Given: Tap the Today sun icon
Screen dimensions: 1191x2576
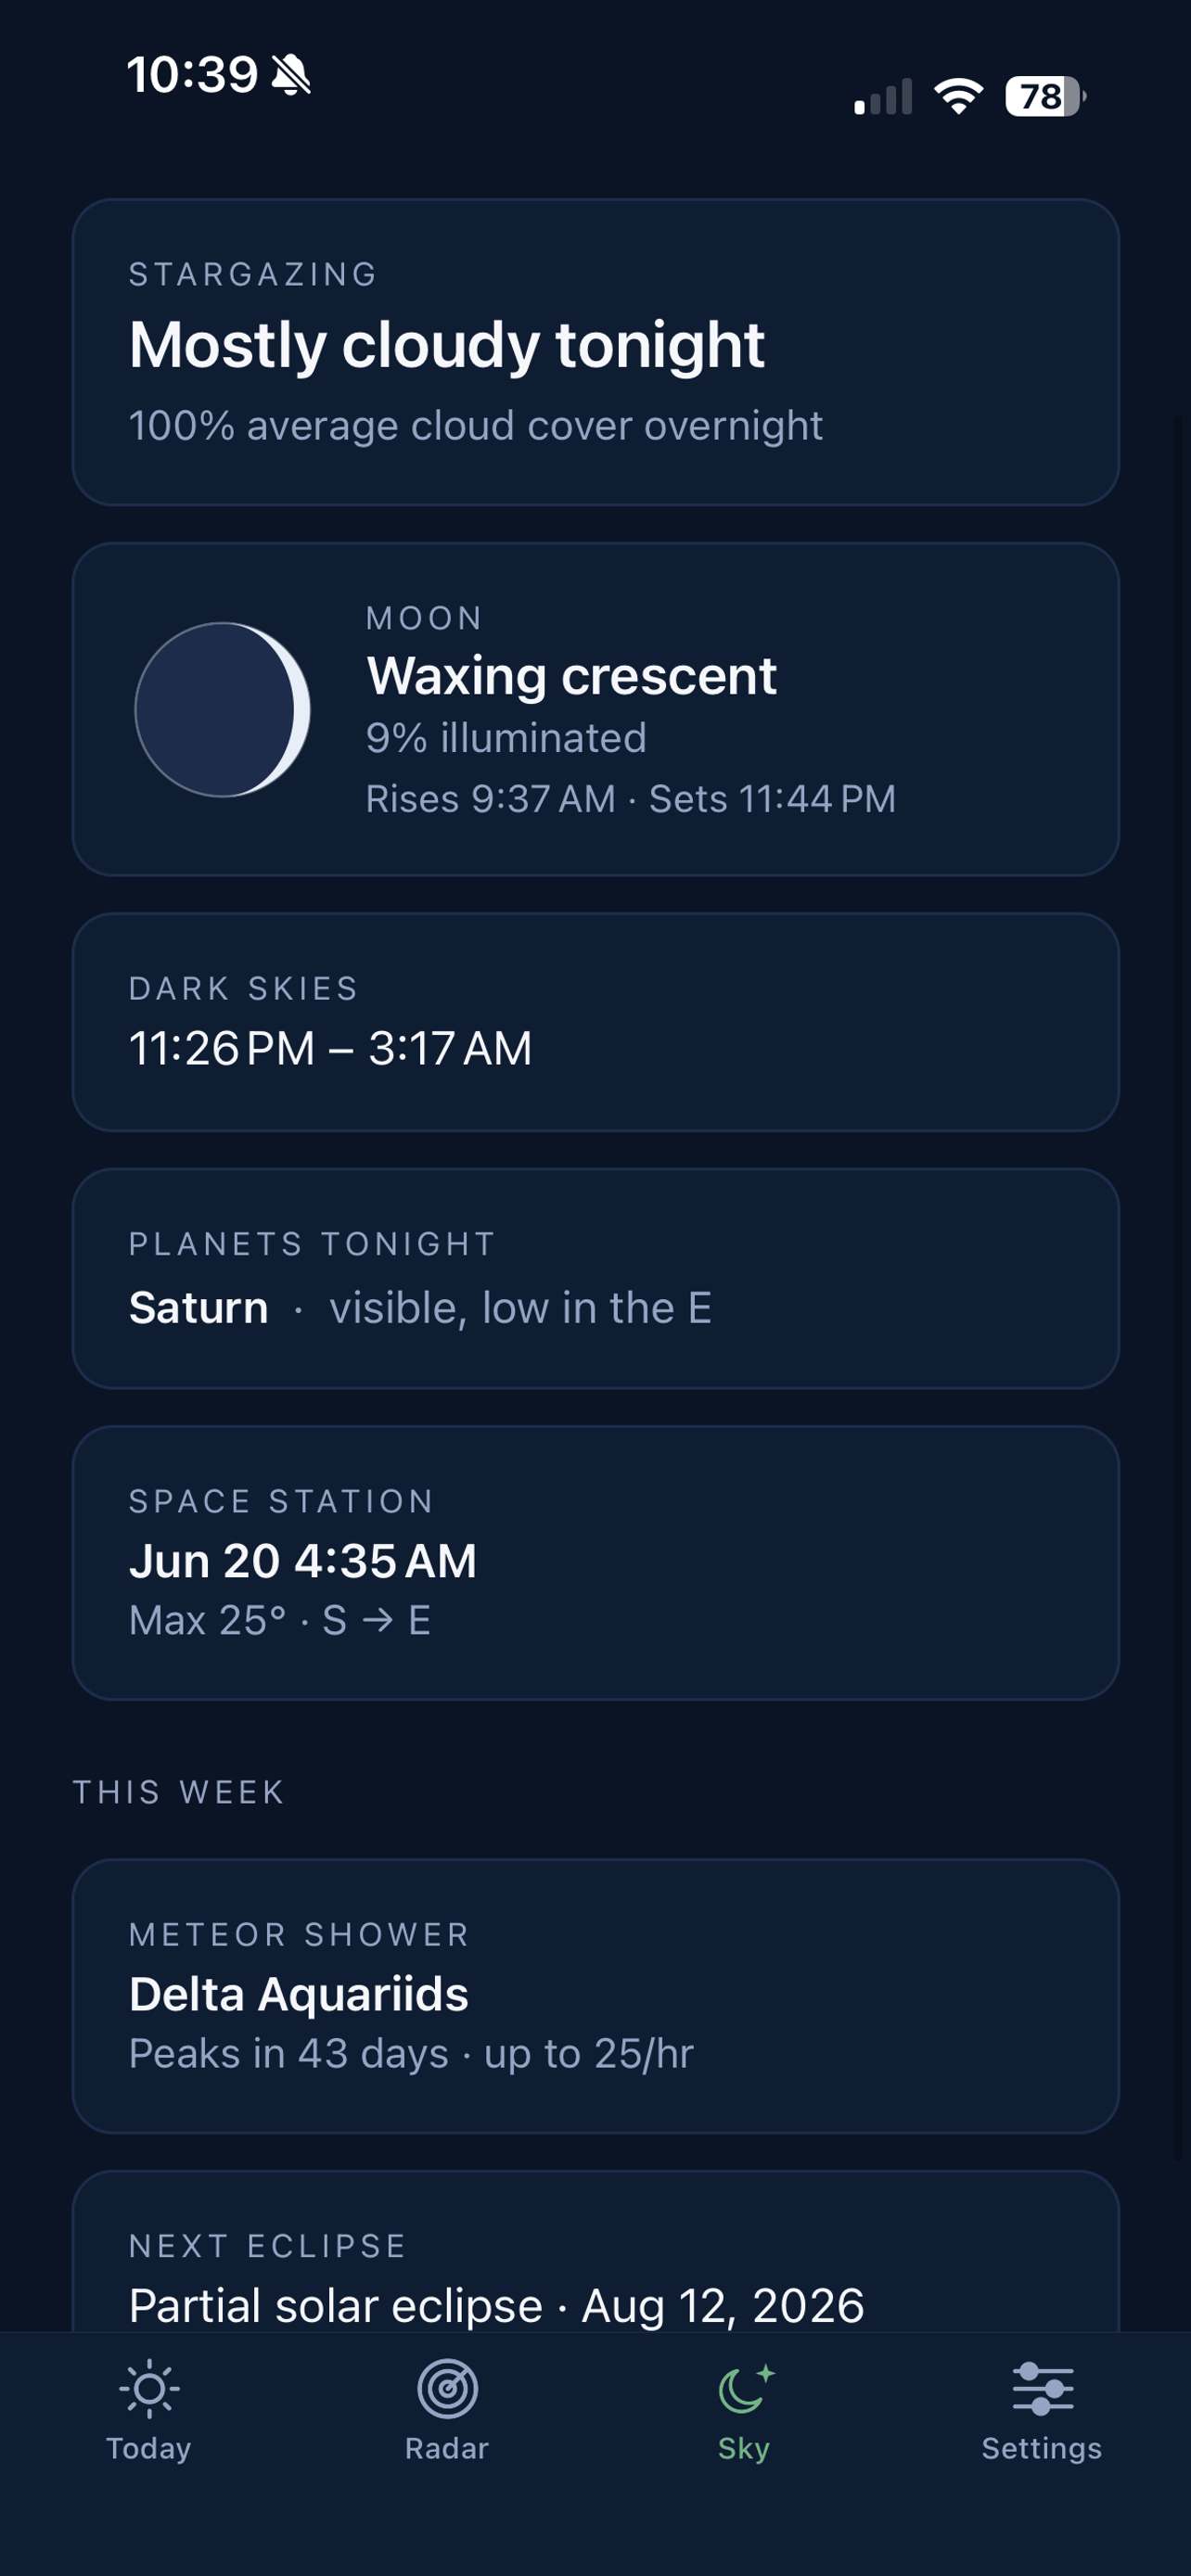Looking at the screenshot, I should 149,2389.
